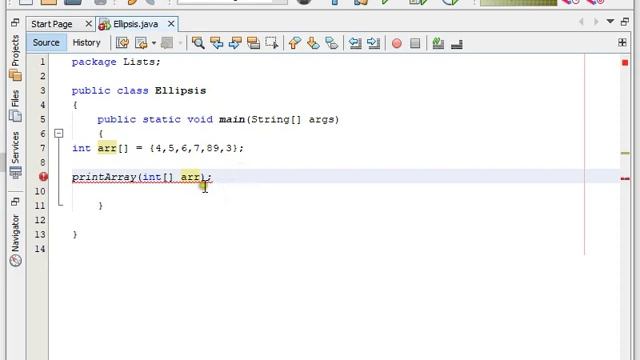This screenshot has width=640, height=360.
Task: Open the Services side panel
Action: tap(15, 147)
